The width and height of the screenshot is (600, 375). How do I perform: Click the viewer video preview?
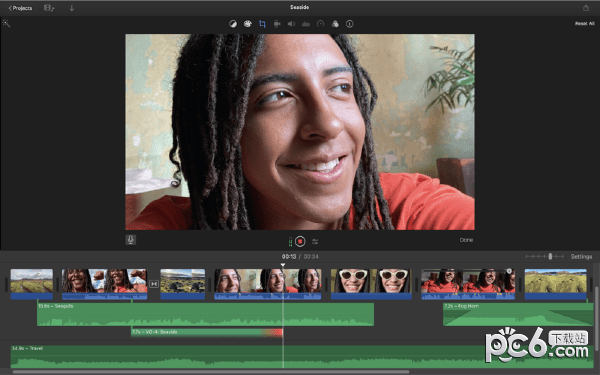300,132
